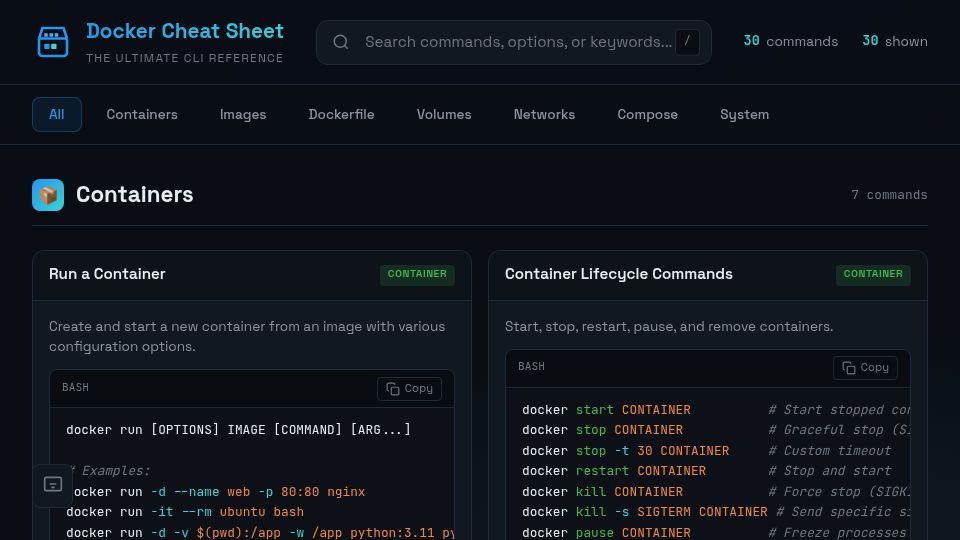Switch to the Containers tab
The width and height of the screenshot is (960, 540).
pos(142,114)
